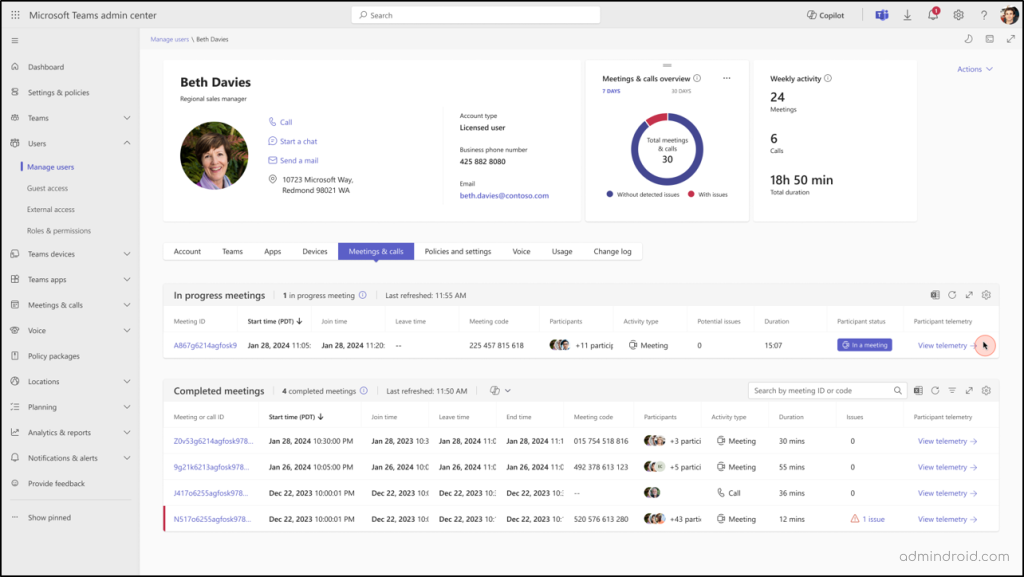Open the Usage tab
Screen dimensions: 1024x577
coord(561,251)
